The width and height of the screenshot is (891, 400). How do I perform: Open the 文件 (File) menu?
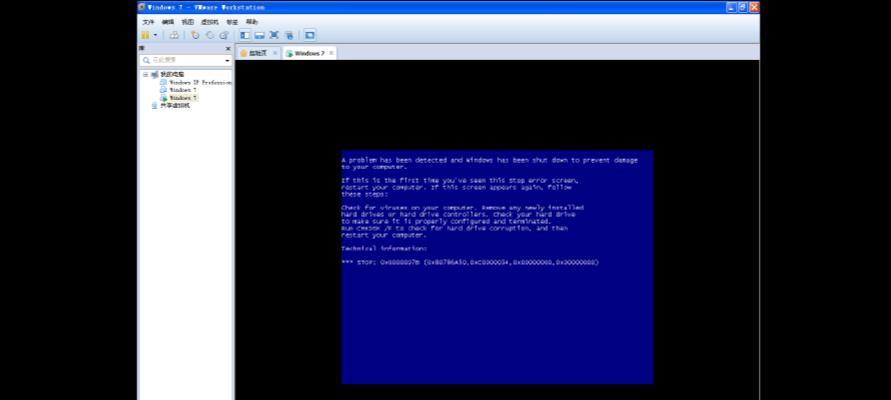coord(148,22)
